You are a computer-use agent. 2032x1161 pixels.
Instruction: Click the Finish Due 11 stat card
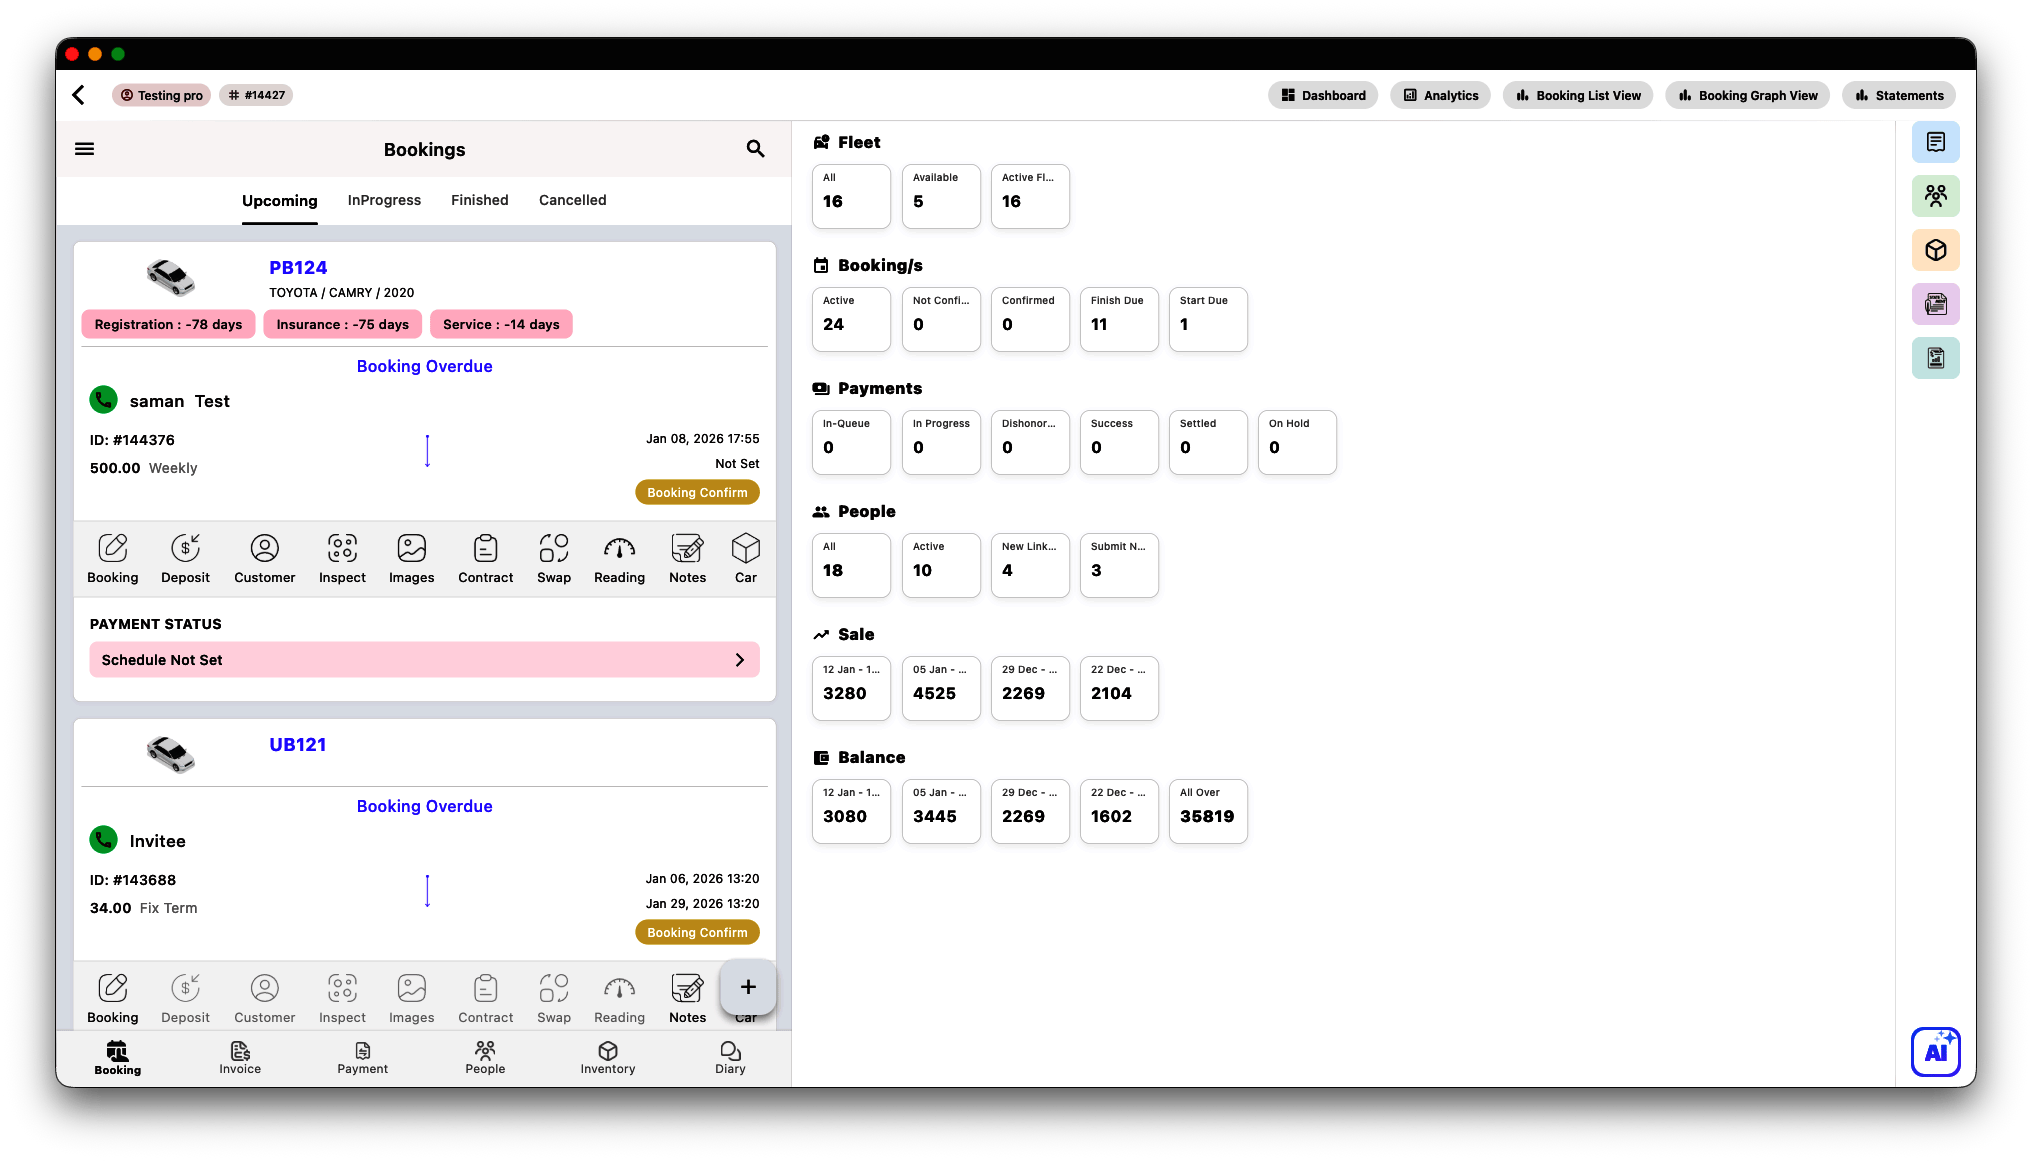(x=1118, y=319)
